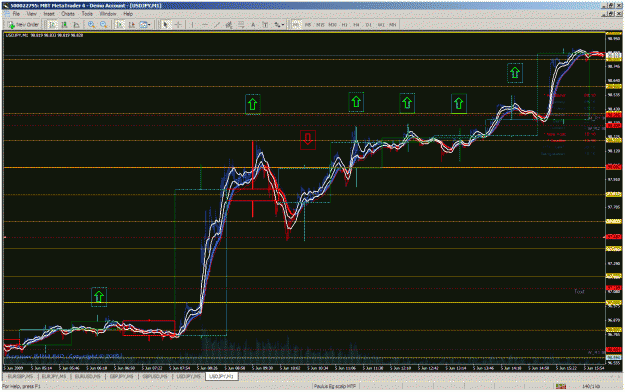Open the Tools menu
Viewport: 625px width, 392px height.
[87, 14]
